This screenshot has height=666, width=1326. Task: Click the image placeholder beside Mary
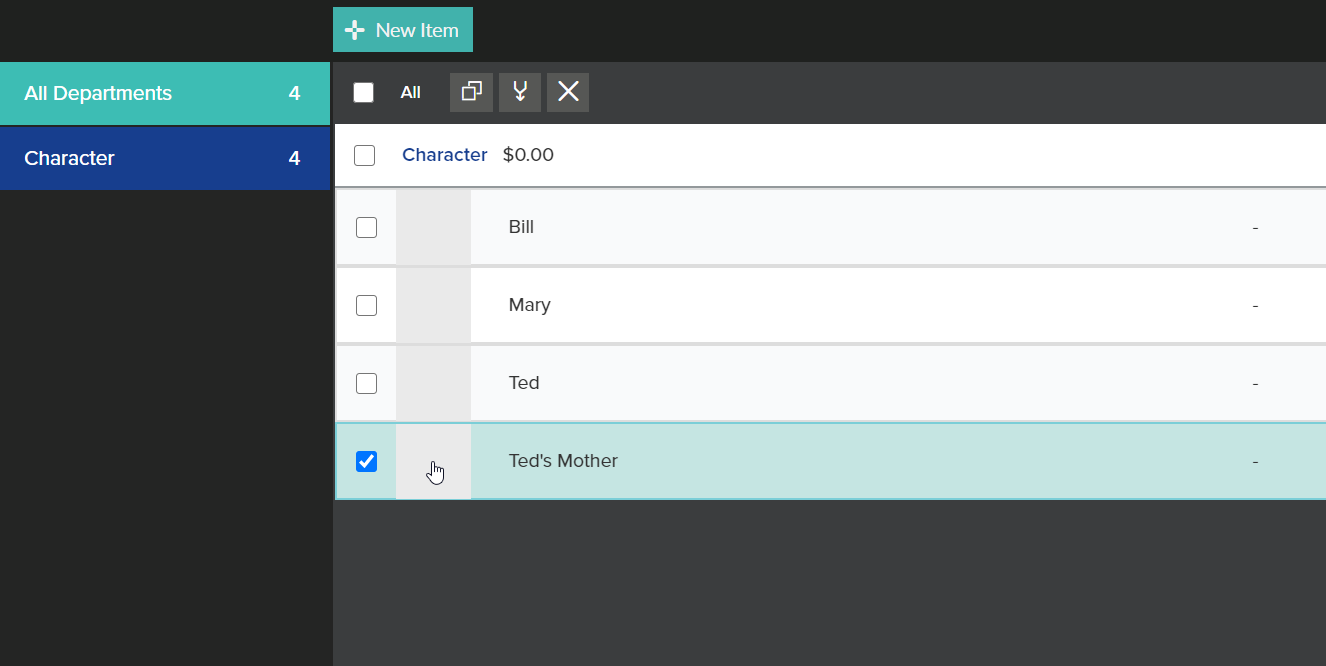[x=434, y=305]
